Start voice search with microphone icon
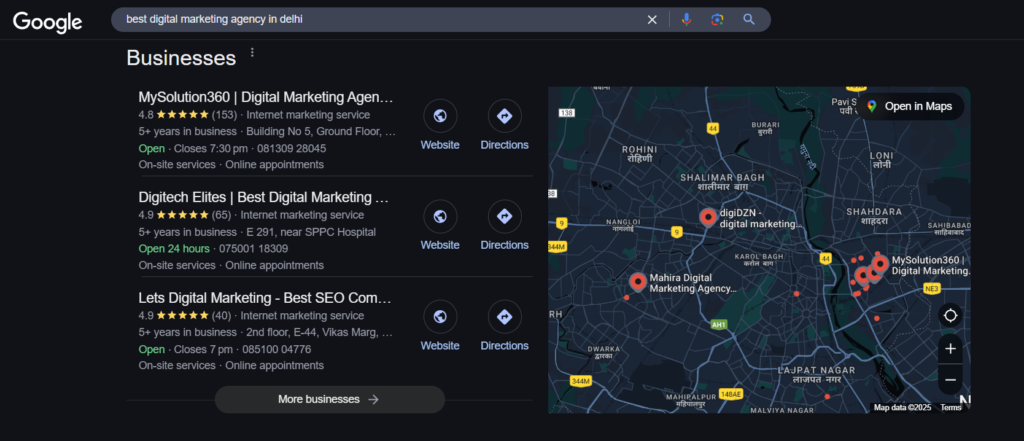The width and height of the screenshot is (1024, 441). pos(686,20)
